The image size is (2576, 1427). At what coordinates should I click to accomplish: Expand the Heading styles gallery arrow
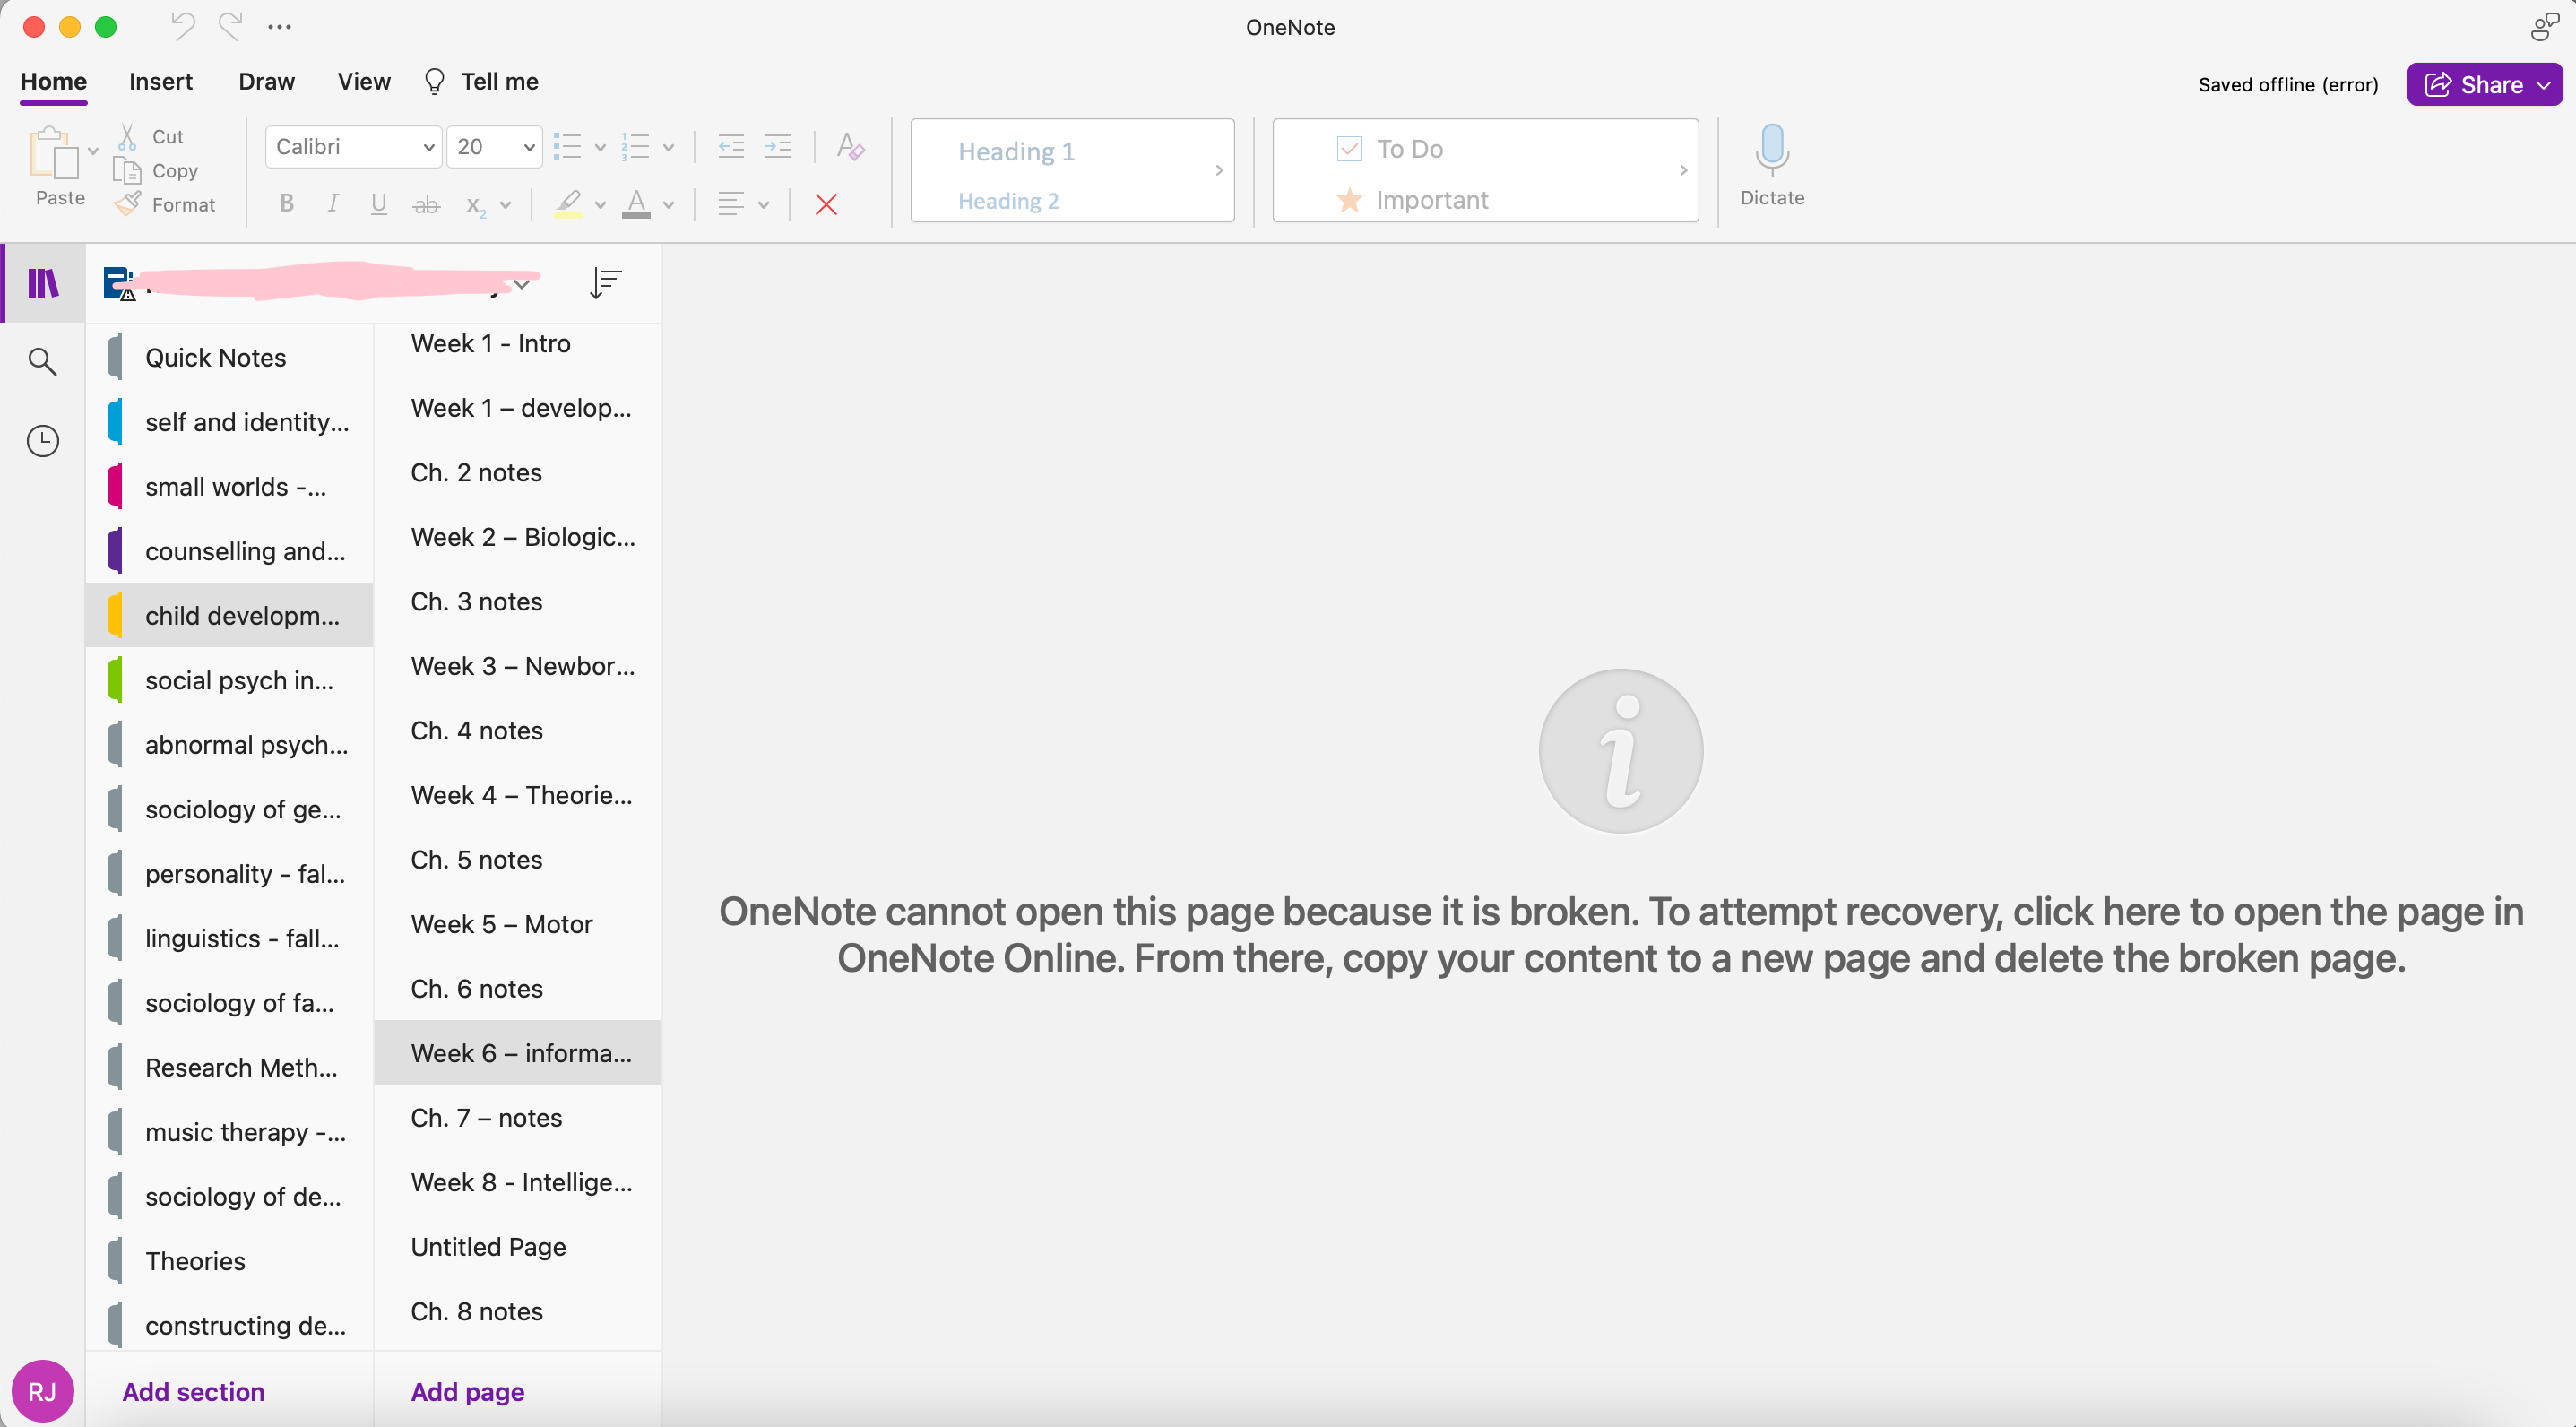[1218, 170]
